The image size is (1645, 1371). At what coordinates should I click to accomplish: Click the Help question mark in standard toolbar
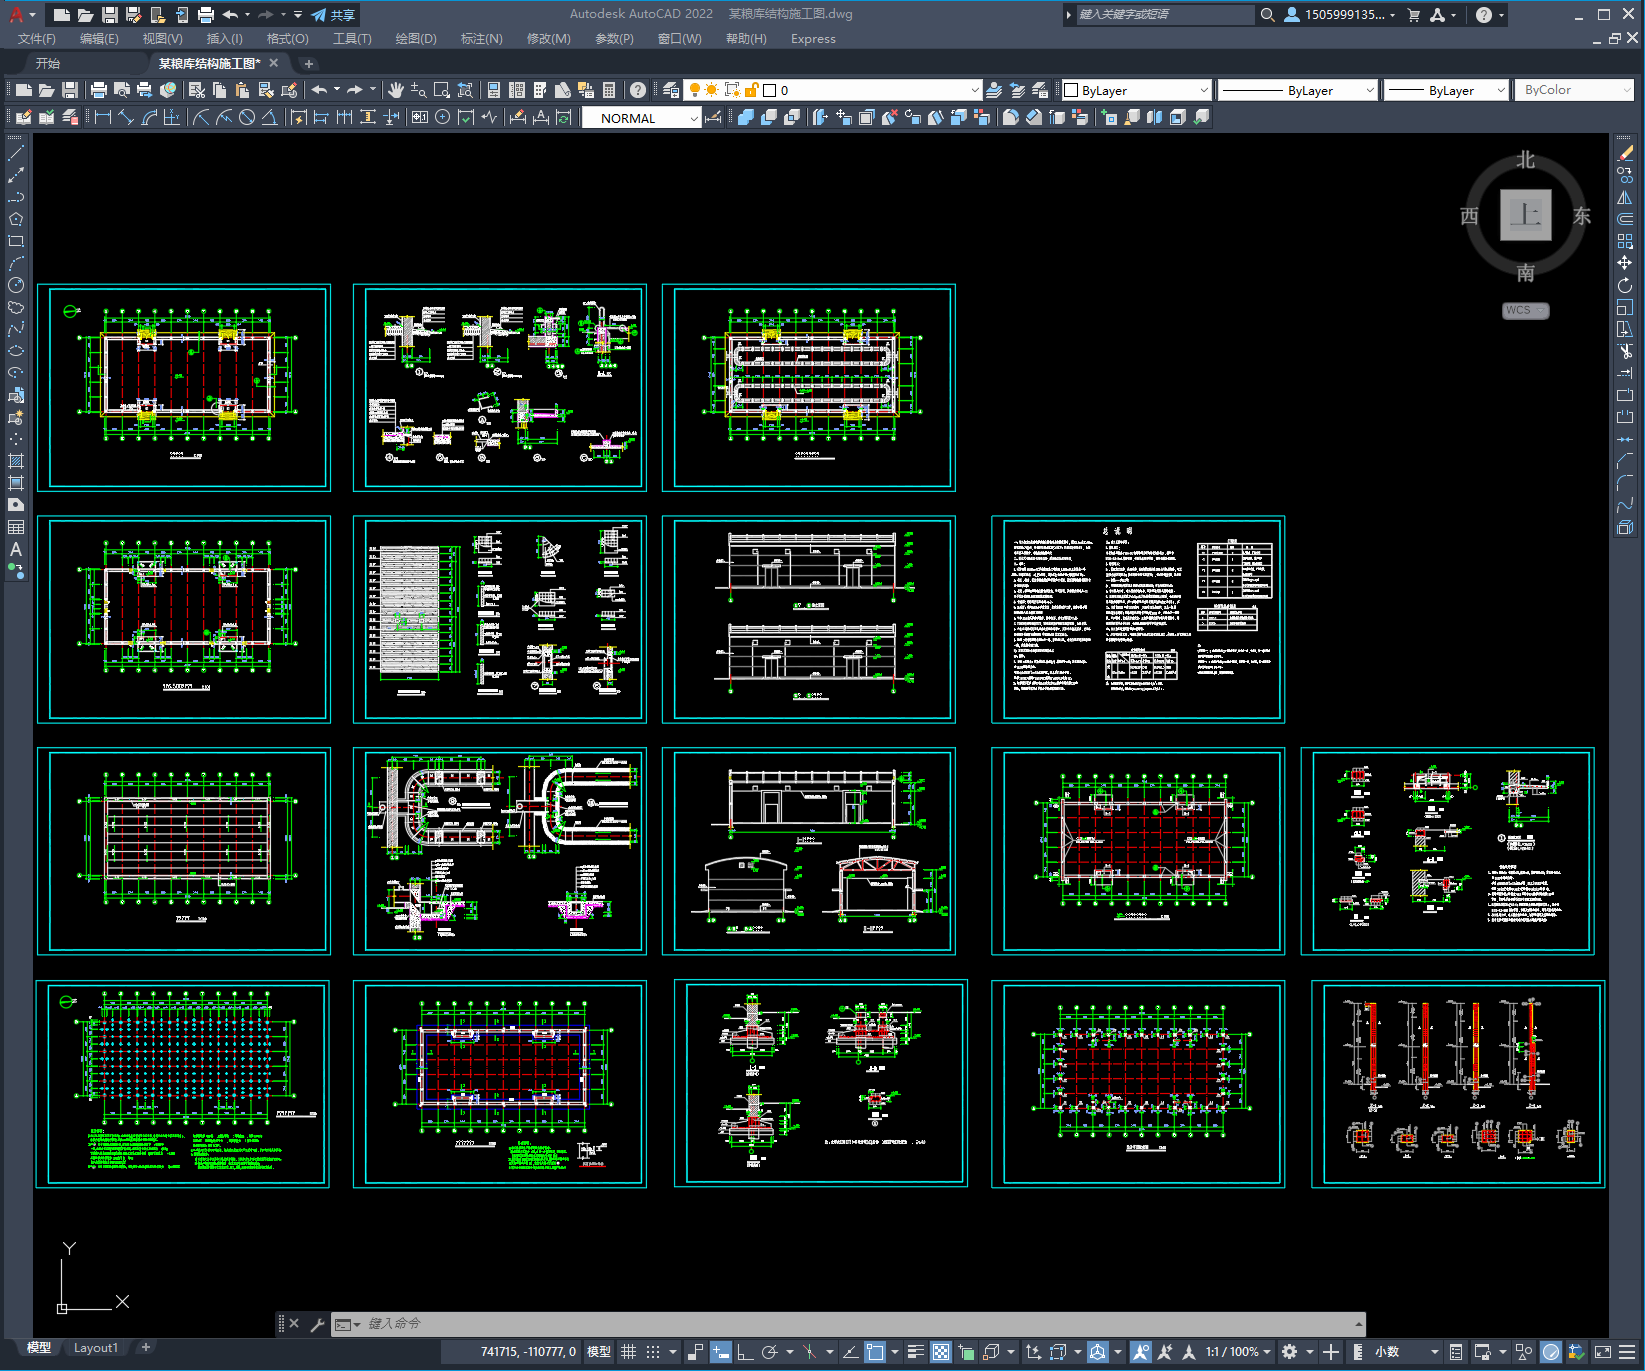tap(638, 90)
